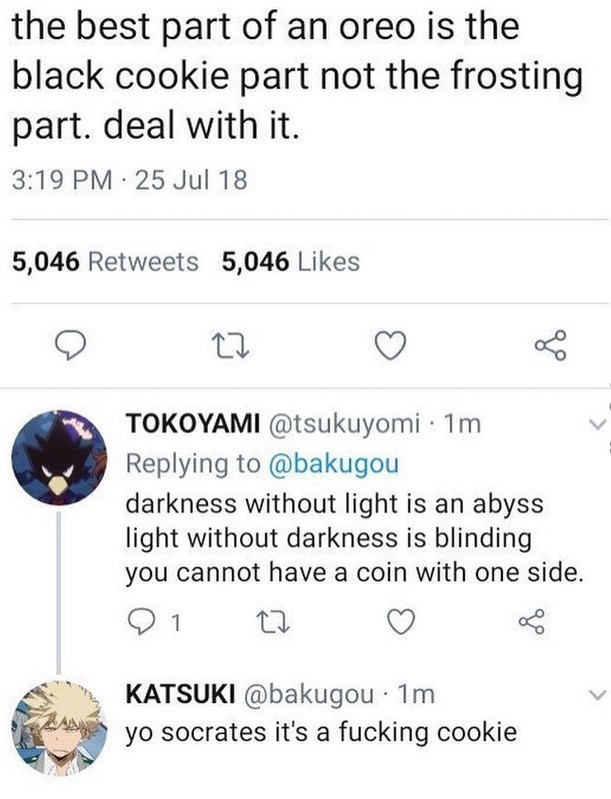
Task: Open the @bakugou mention link
Action: [x=333, y=464]
